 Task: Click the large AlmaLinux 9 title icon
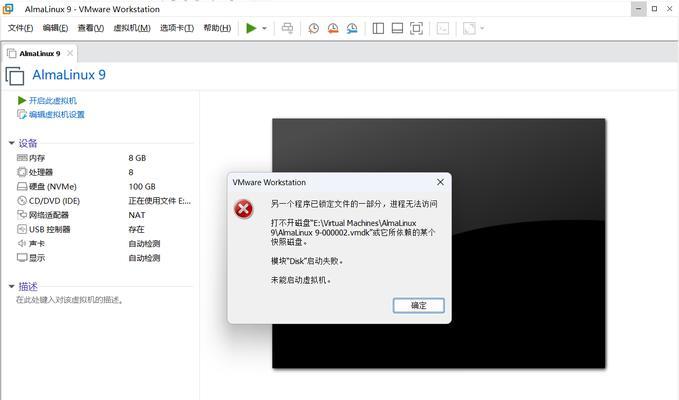(x=15, y=75)
